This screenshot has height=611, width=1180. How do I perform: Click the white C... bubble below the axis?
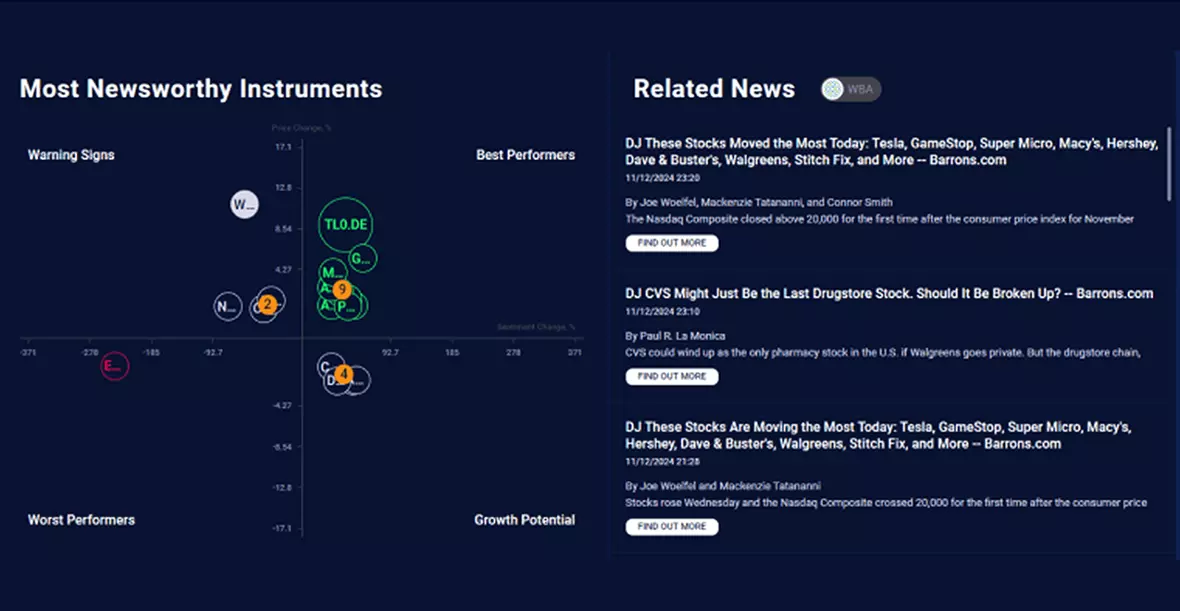pyautogui.click(x=325, y=366)
